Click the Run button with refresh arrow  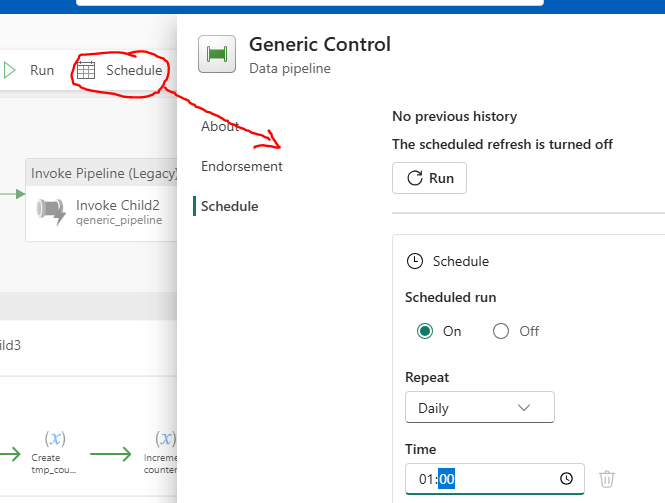point(429,178)
